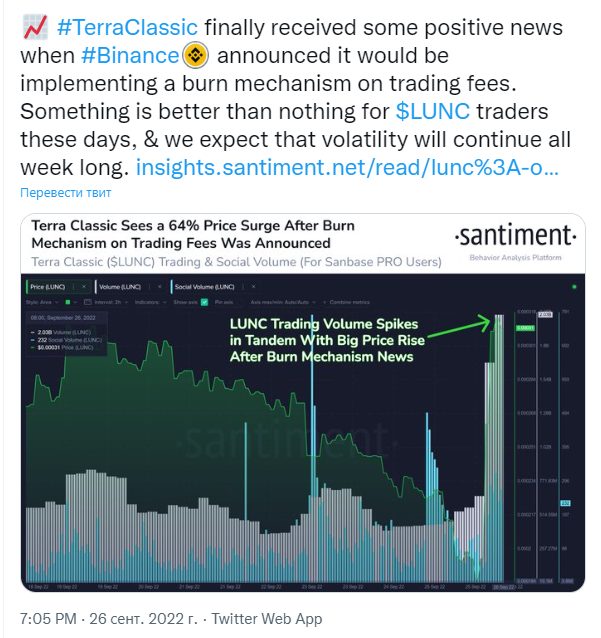Select the Price (LUNC) metric tab
The width and height of the screenshot is (601, 638).
point(48,287)
